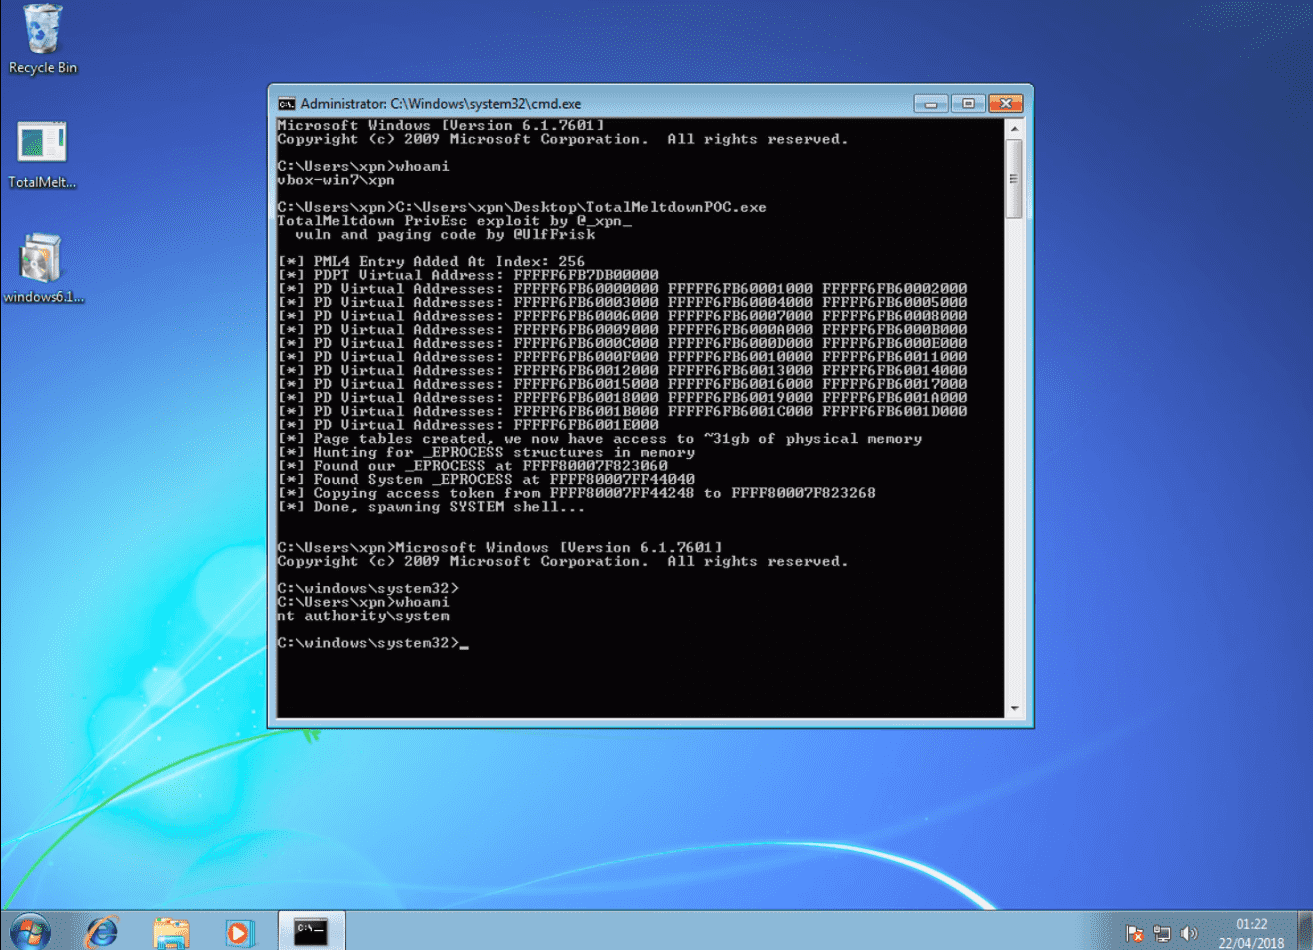The image size is (1313, 950).
Task: Select the TotalMelt... desktop shortcut
Action: point(42,155)
